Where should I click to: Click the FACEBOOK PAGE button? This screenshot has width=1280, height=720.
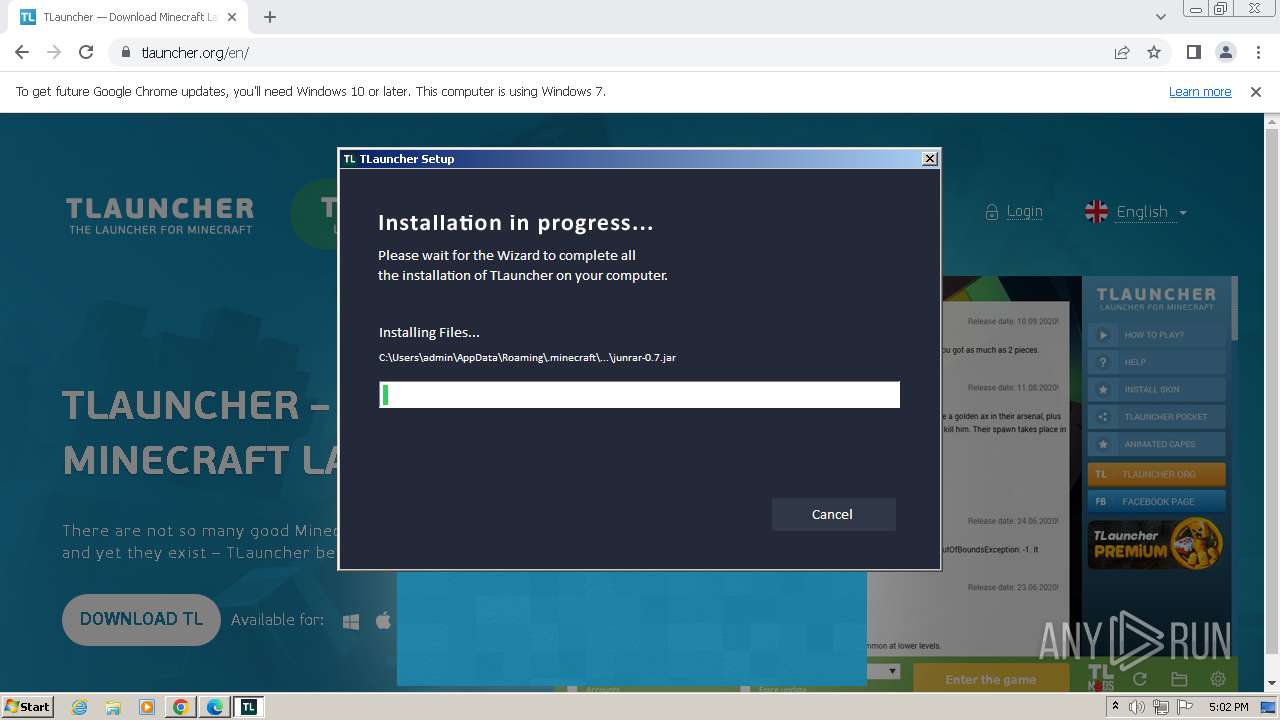1156,501
